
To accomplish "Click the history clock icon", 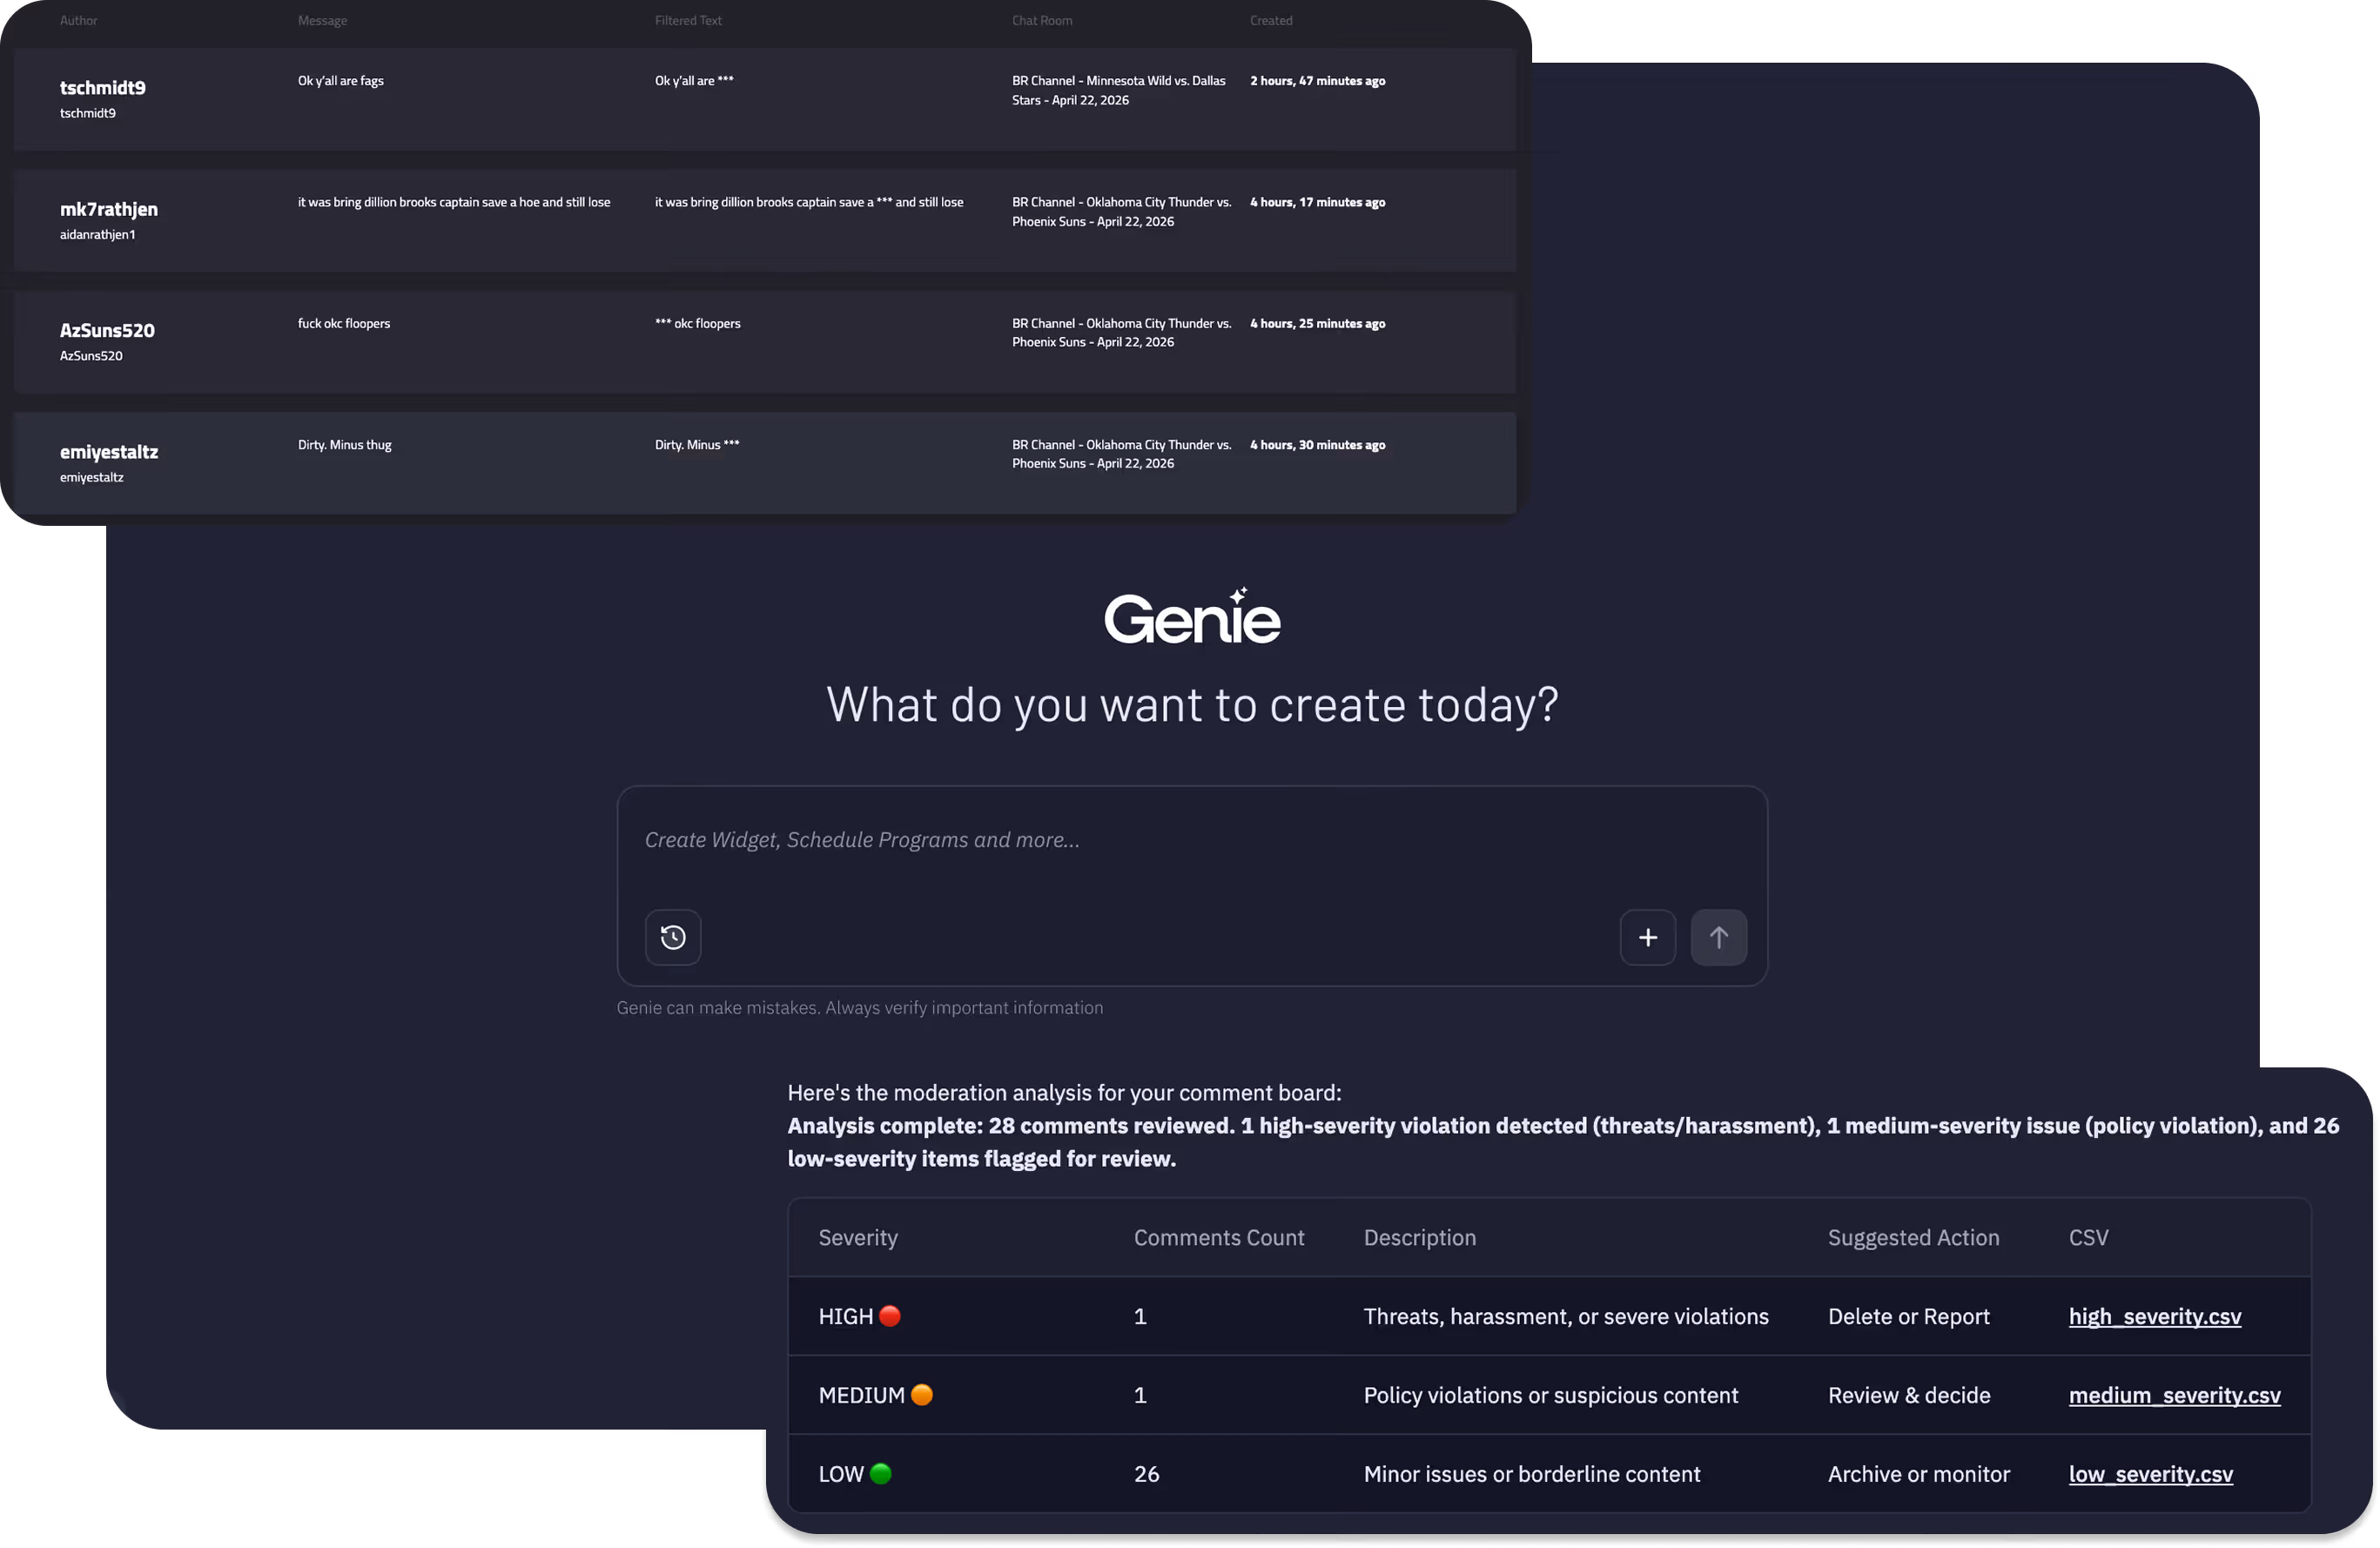I will pos(673,937).
